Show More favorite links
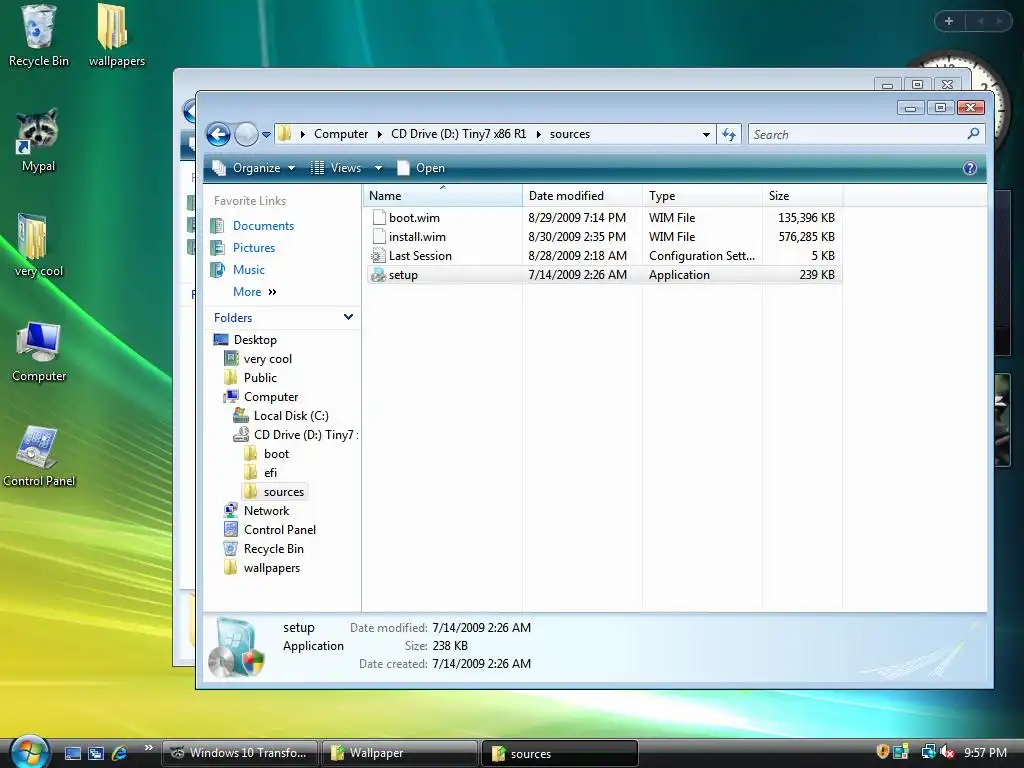Screen dimensions: 1024x768 (255, 292)
